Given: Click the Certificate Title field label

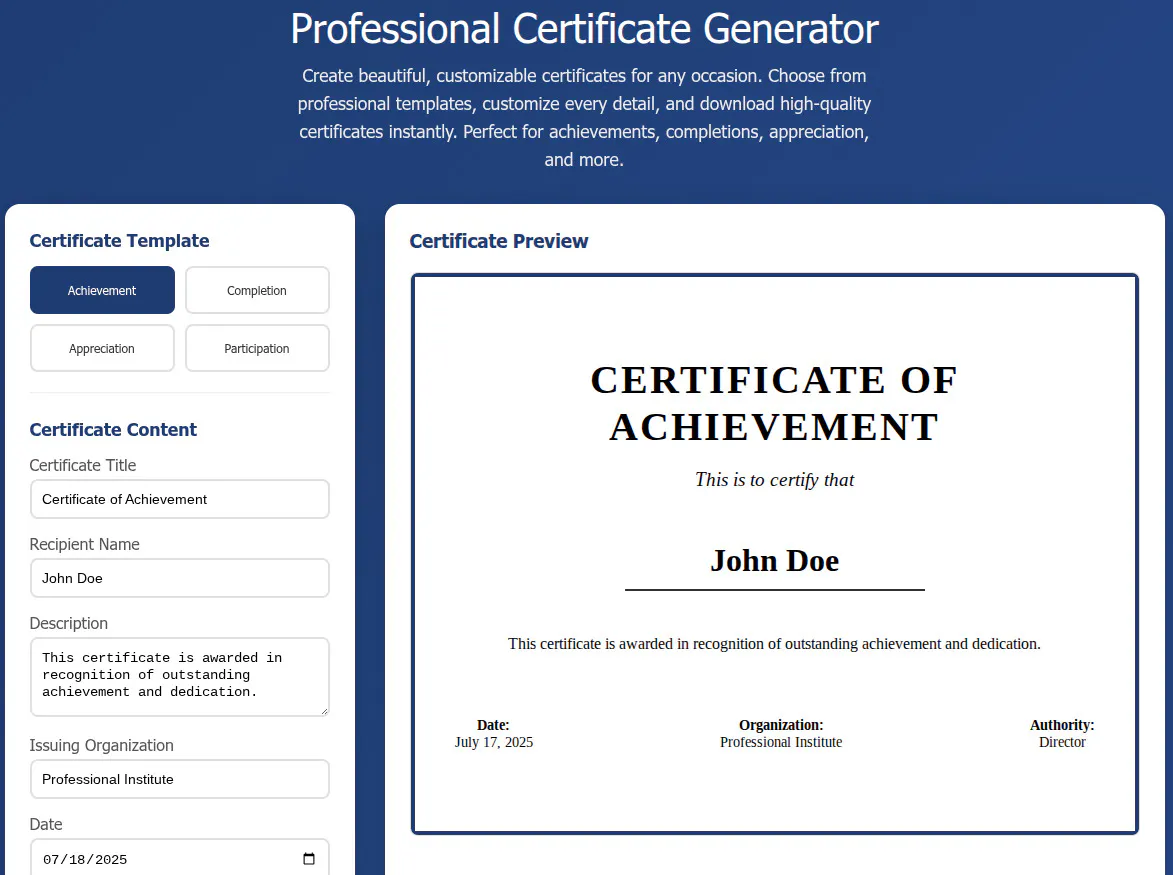Looking at the screenshot, I should pos(83,465).
